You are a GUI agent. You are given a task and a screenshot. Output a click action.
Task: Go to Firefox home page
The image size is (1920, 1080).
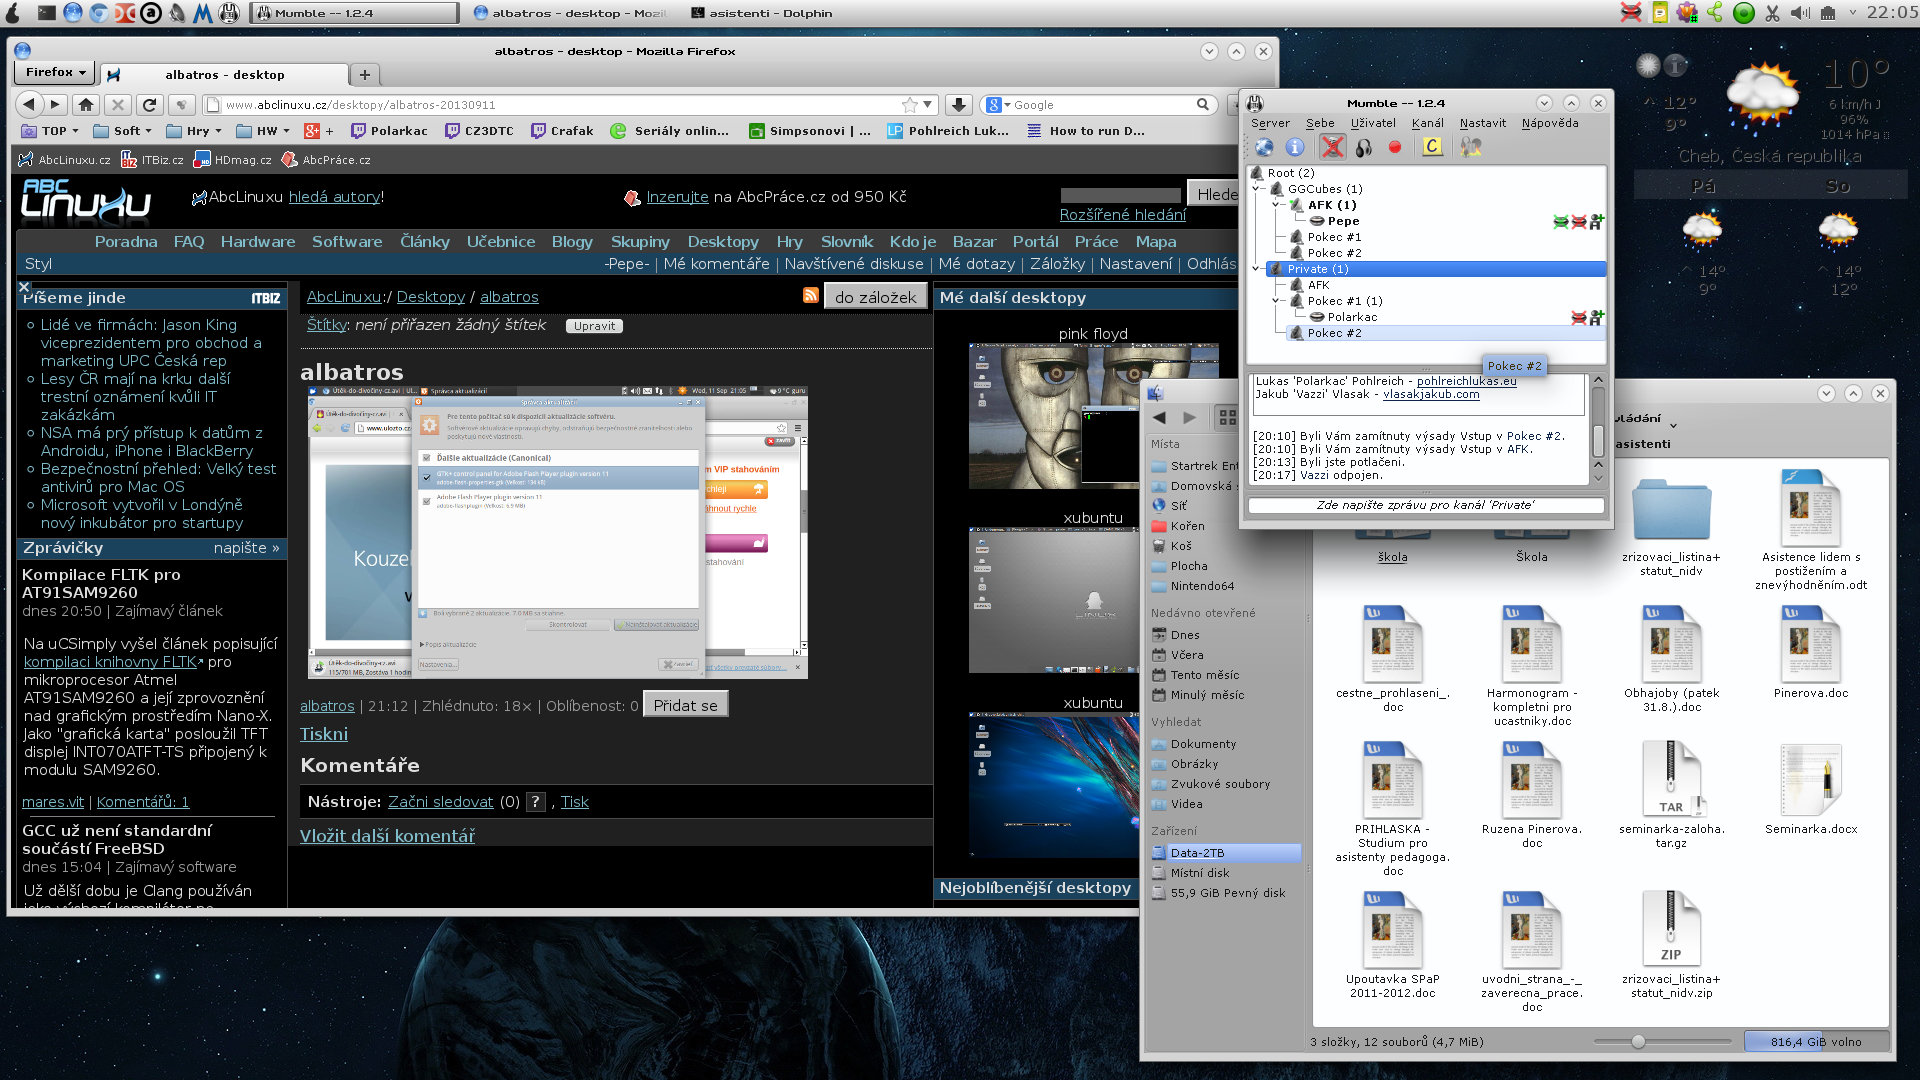click(x=86, y=104)
